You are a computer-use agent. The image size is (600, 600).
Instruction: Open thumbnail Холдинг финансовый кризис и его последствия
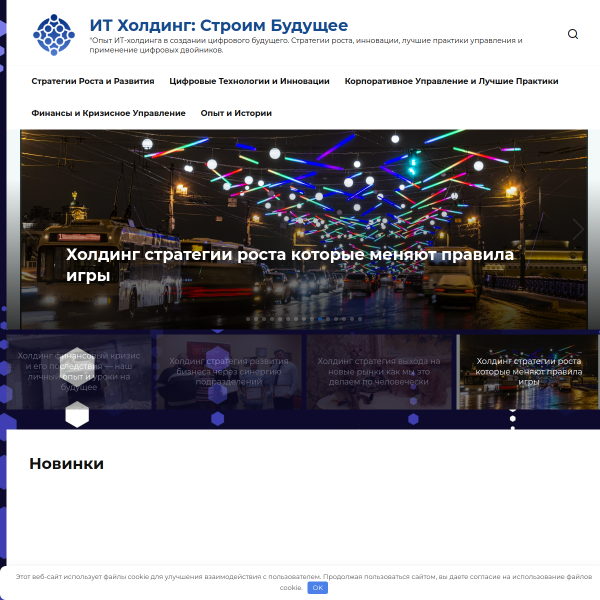pos(79,372)
